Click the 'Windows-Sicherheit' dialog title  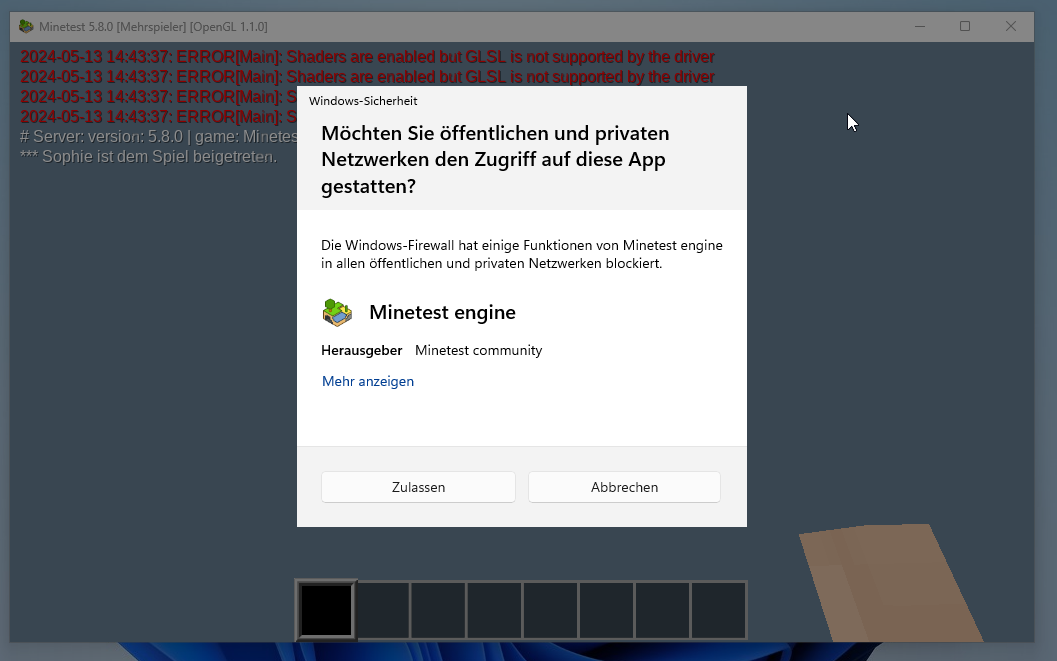[x=363, y=101]
